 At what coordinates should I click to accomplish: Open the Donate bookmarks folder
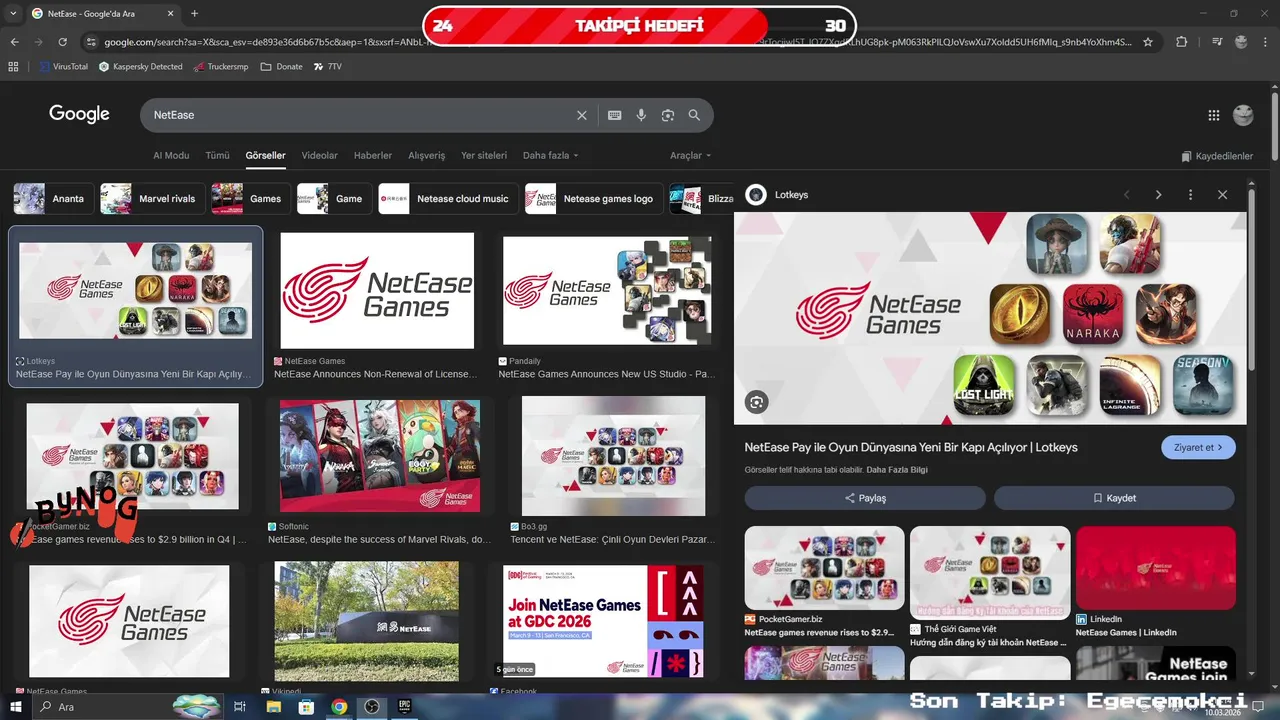[x=281, y=66]
